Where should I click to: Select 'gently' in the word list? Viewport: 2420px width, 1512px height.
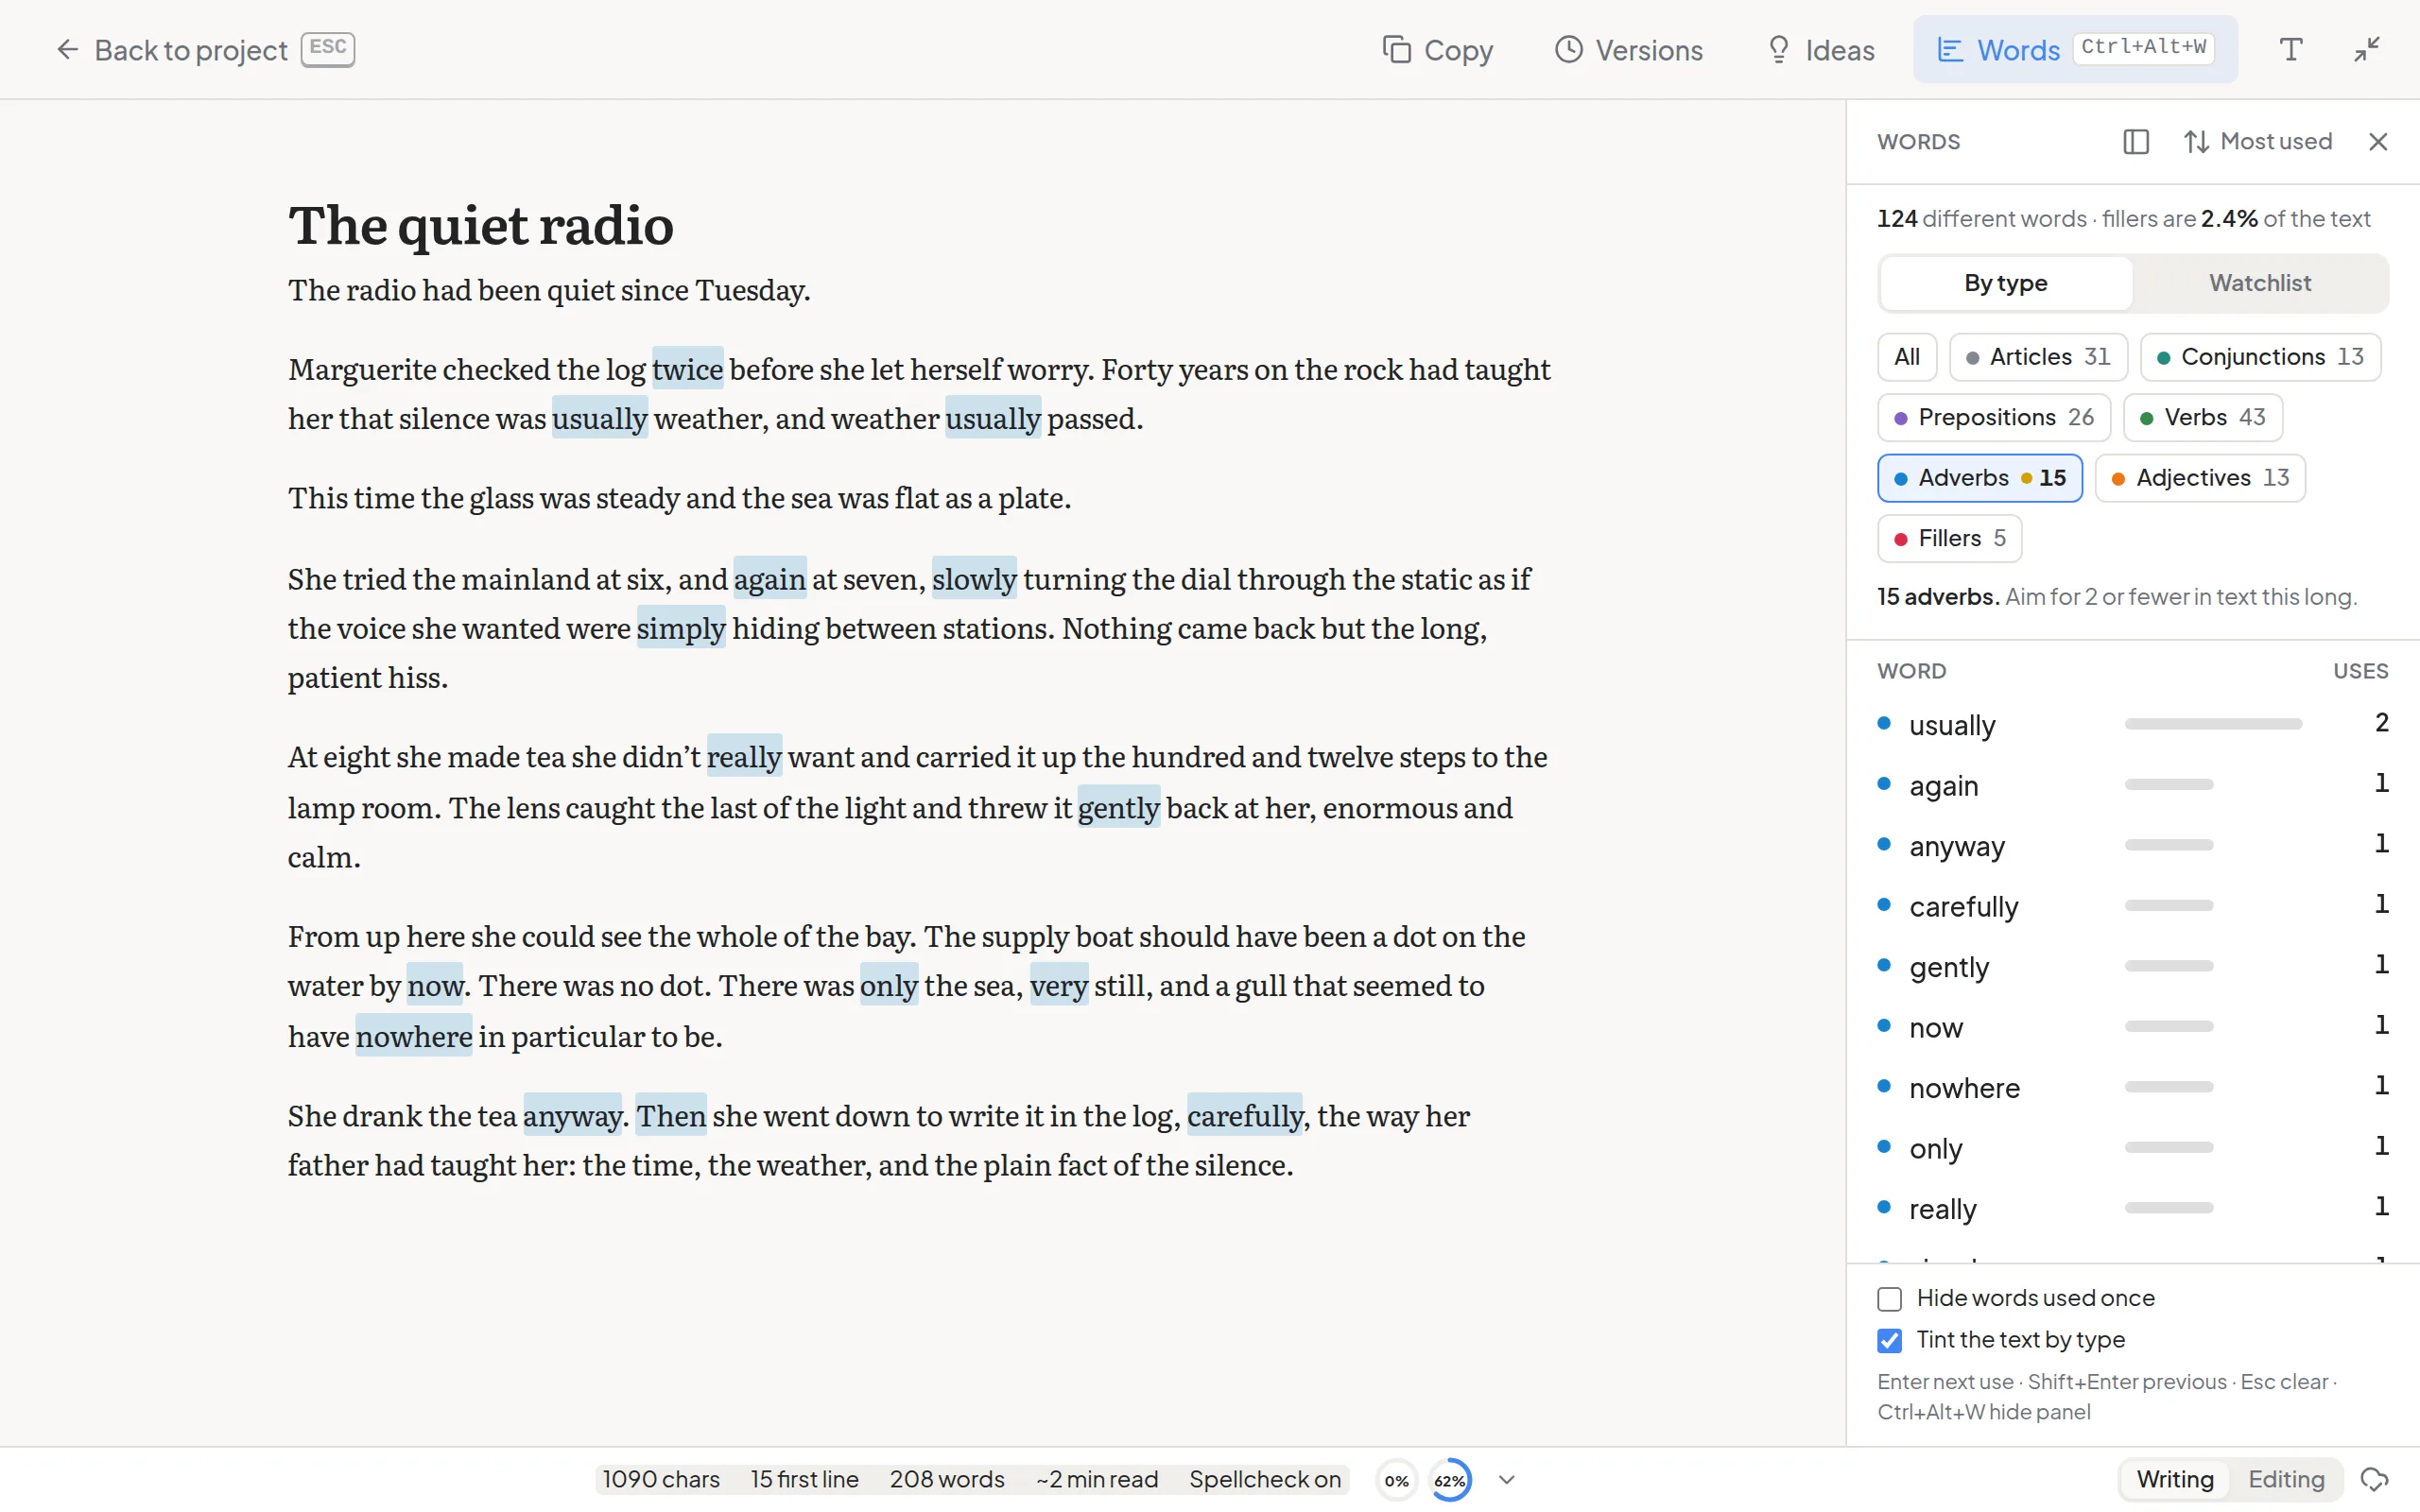click(2133, 966)
